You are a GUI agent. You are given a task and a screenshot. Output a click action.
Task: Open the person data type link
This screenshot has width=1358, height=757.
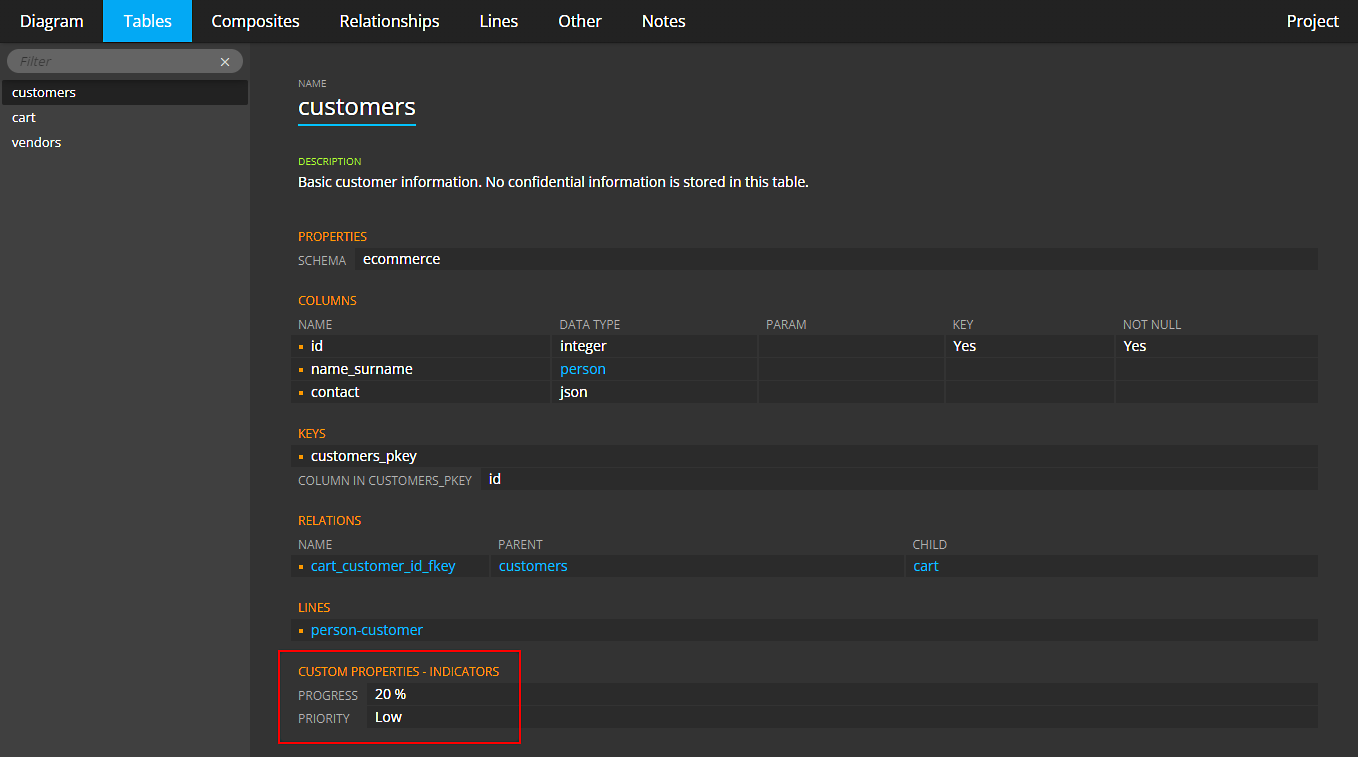click(x=583, y=370)
